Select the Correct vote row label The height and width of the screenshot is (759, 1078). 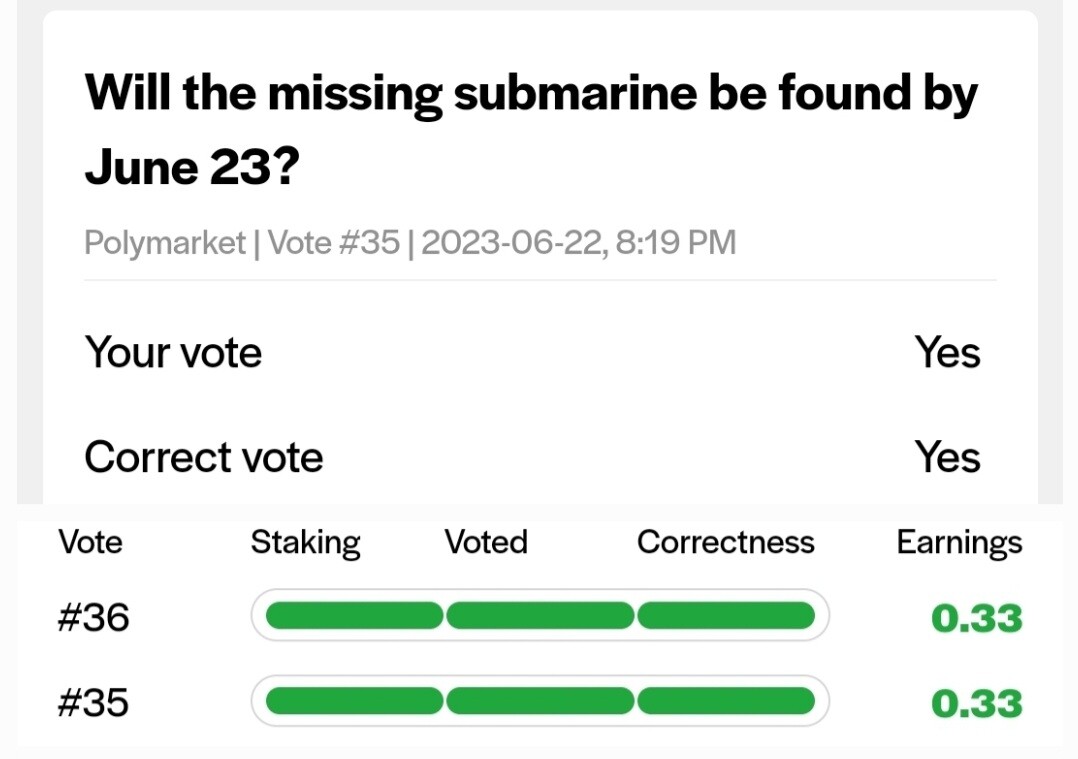[204, 457]
